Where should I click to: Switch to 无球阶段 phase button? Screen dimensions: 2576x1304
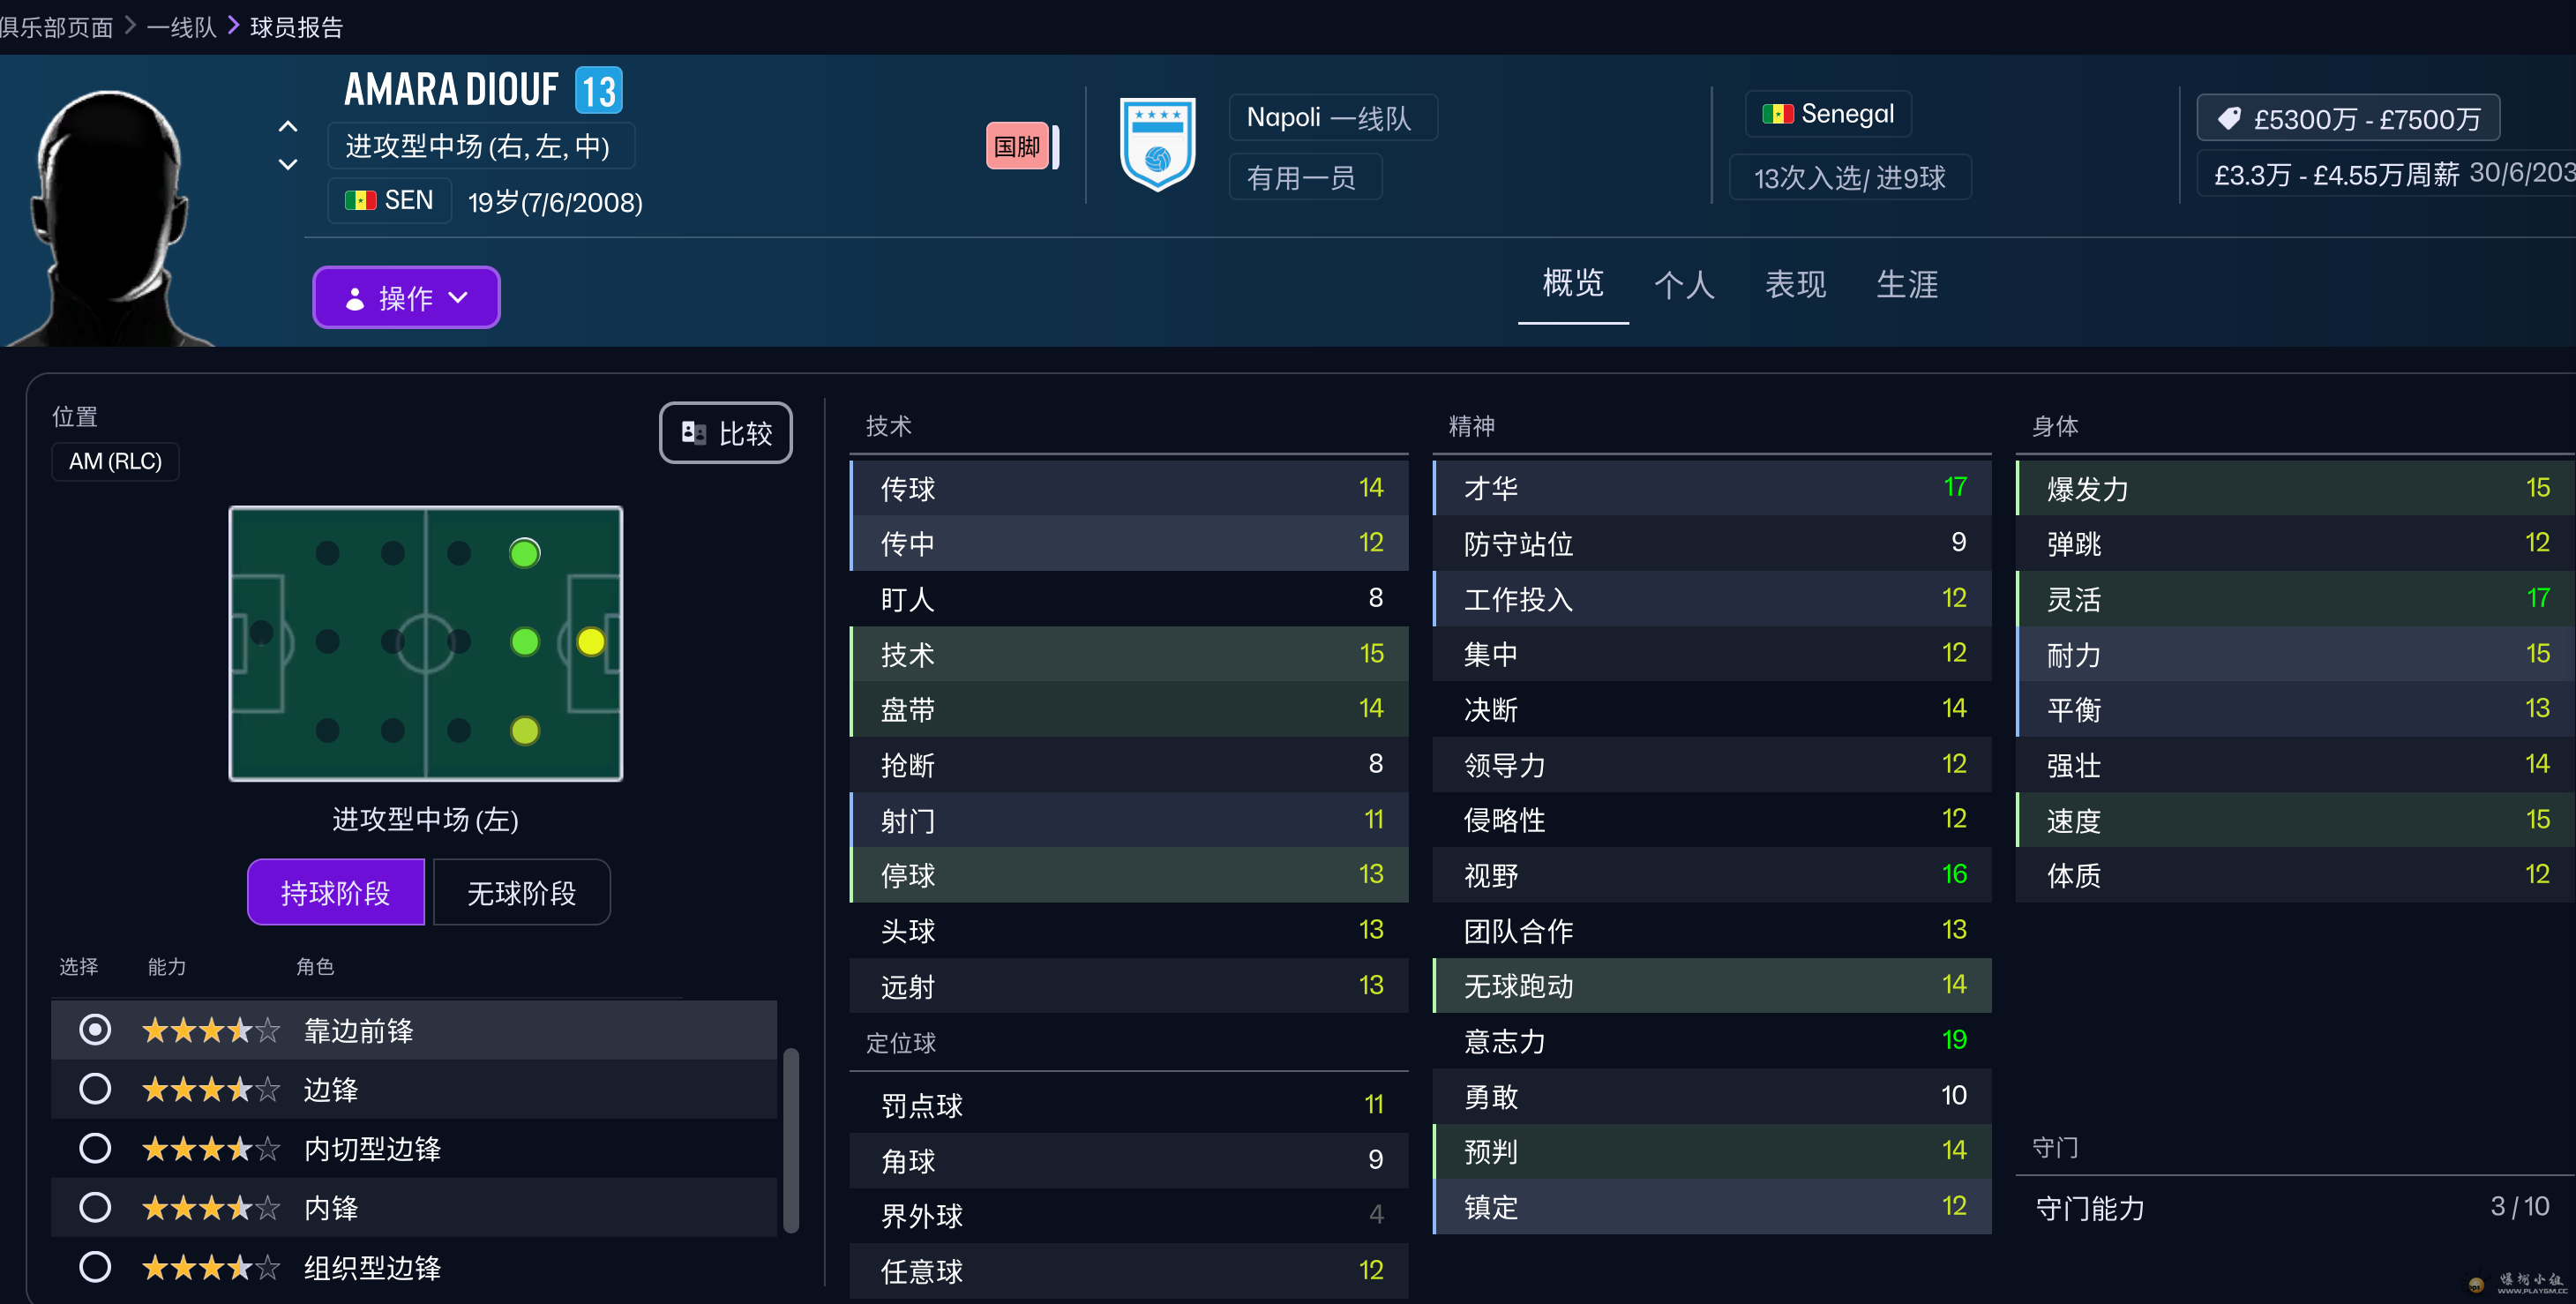pyautogui.click(x=521, y=892)
